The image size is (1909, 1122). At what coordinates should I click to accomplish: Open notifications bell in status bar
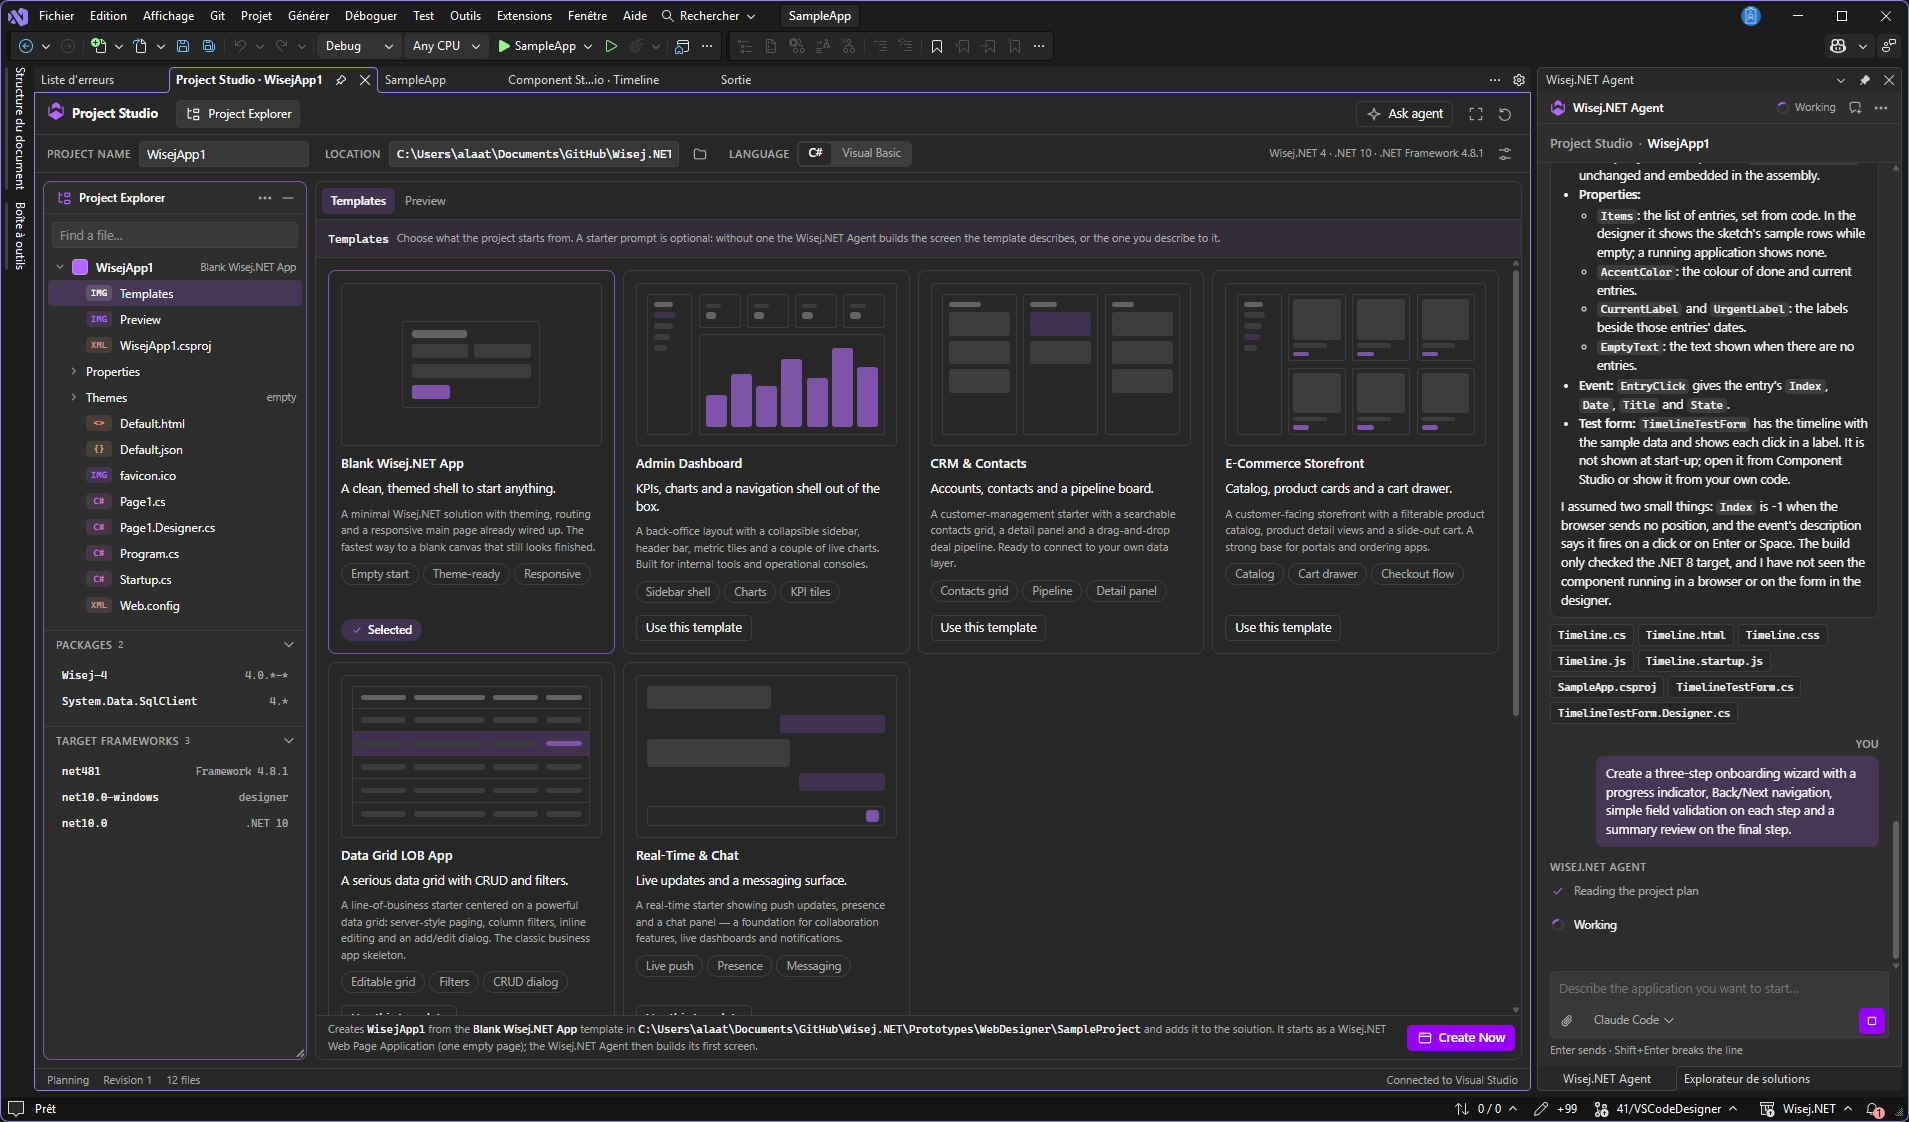coord(1874,1109)
